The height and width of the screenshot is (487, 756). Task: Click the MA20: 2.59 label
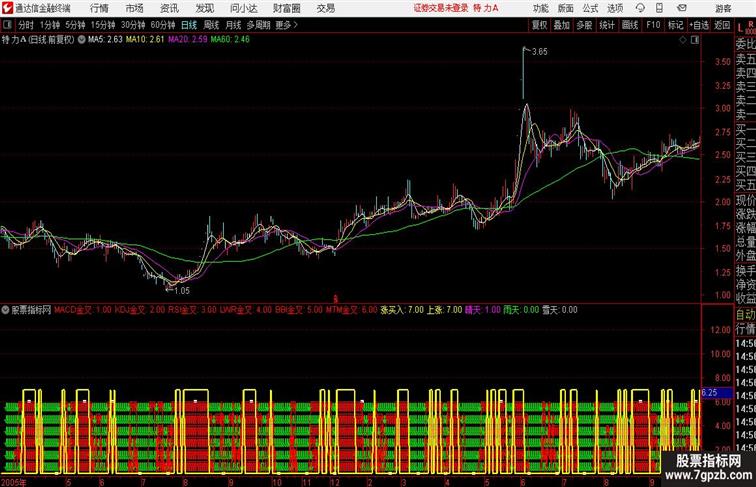[x=188, y=40]
